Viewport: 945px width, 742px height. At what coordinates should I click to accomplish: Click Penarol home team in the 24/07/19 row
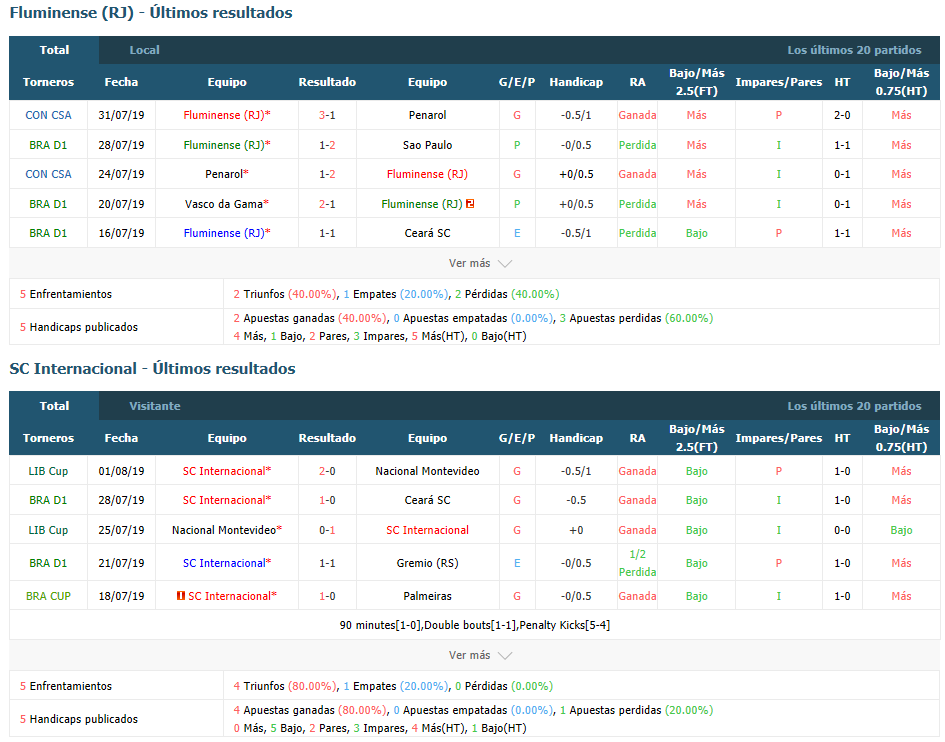(224, 174)
